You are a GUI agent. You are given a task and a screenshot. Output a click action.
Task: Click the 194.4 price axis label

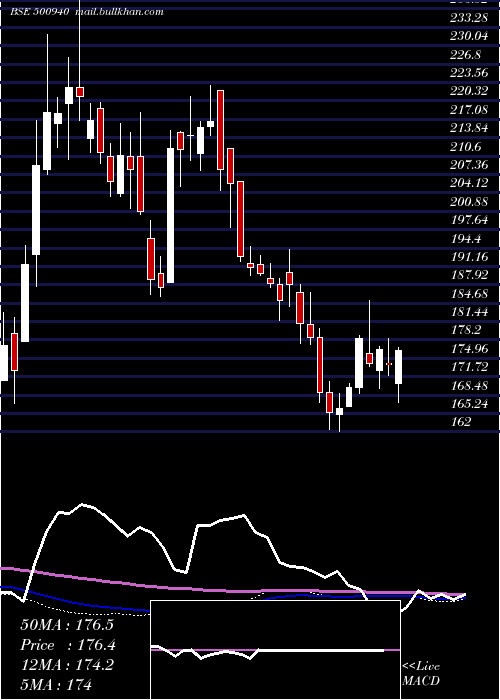[465, 239]
